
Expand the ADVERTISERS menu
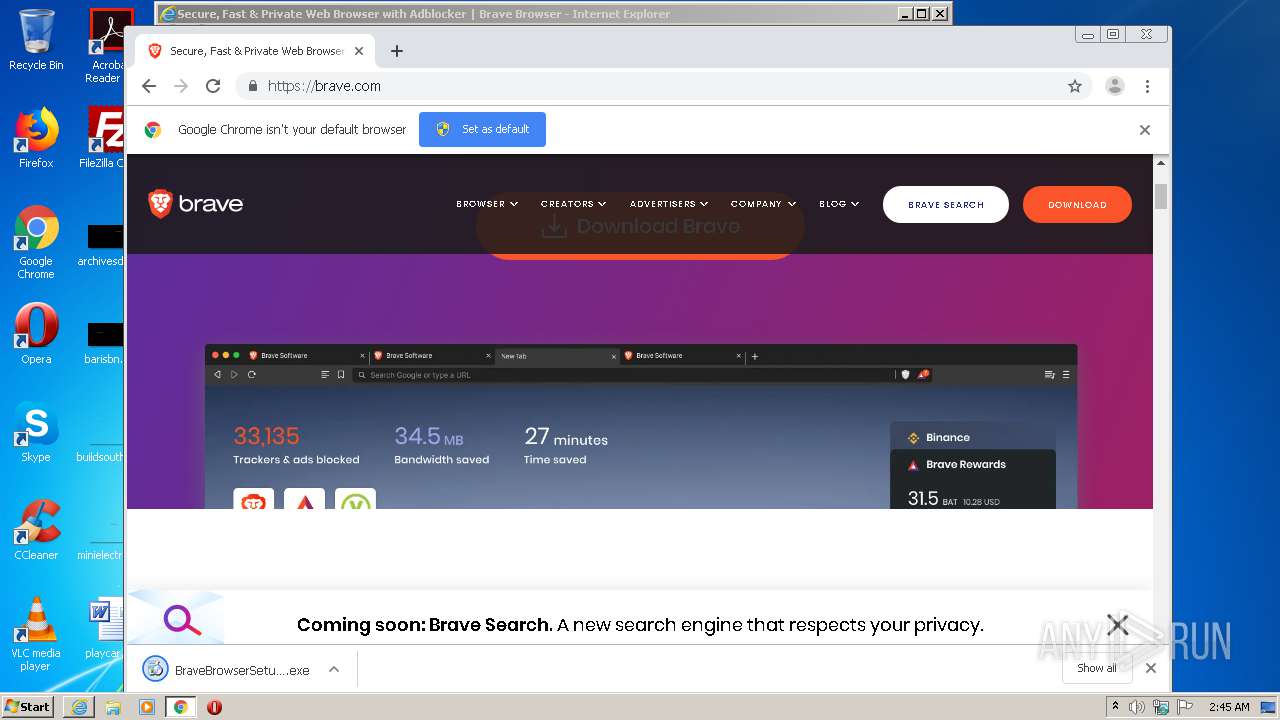click(669, 204)
